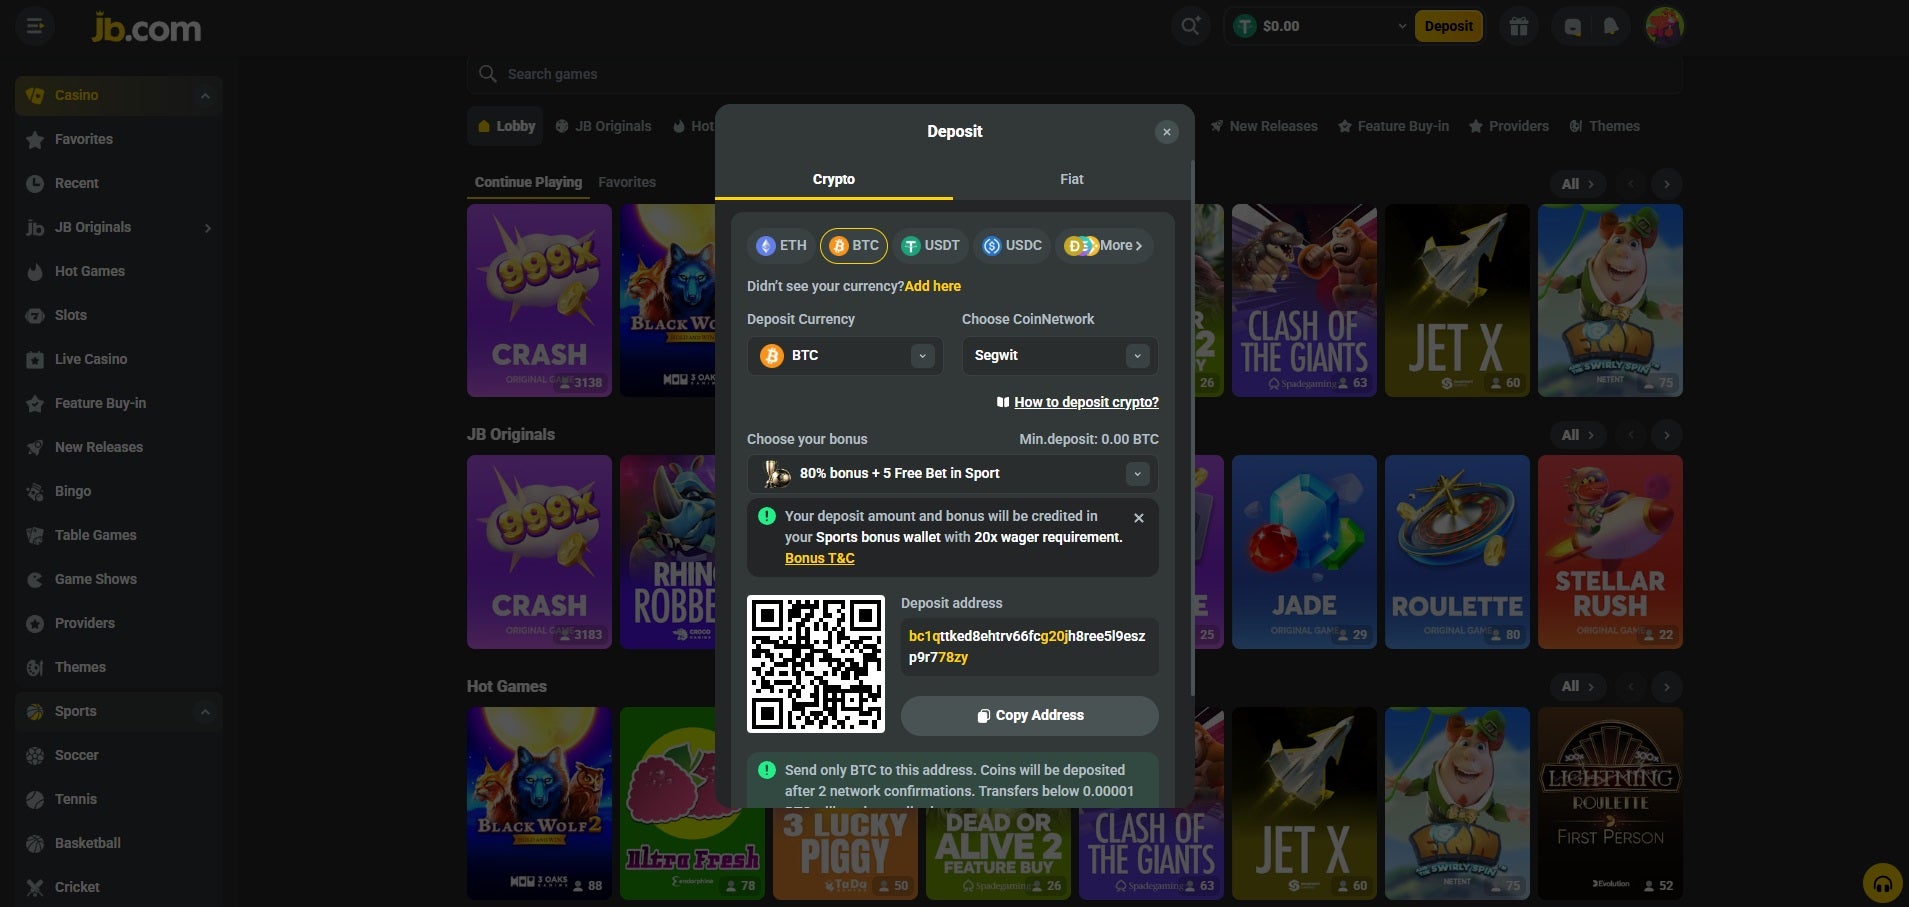Open Live Casino in the sidebar
Image resolution: width=1909 pixels, height=907 pixels.
(x=118, y=359)
